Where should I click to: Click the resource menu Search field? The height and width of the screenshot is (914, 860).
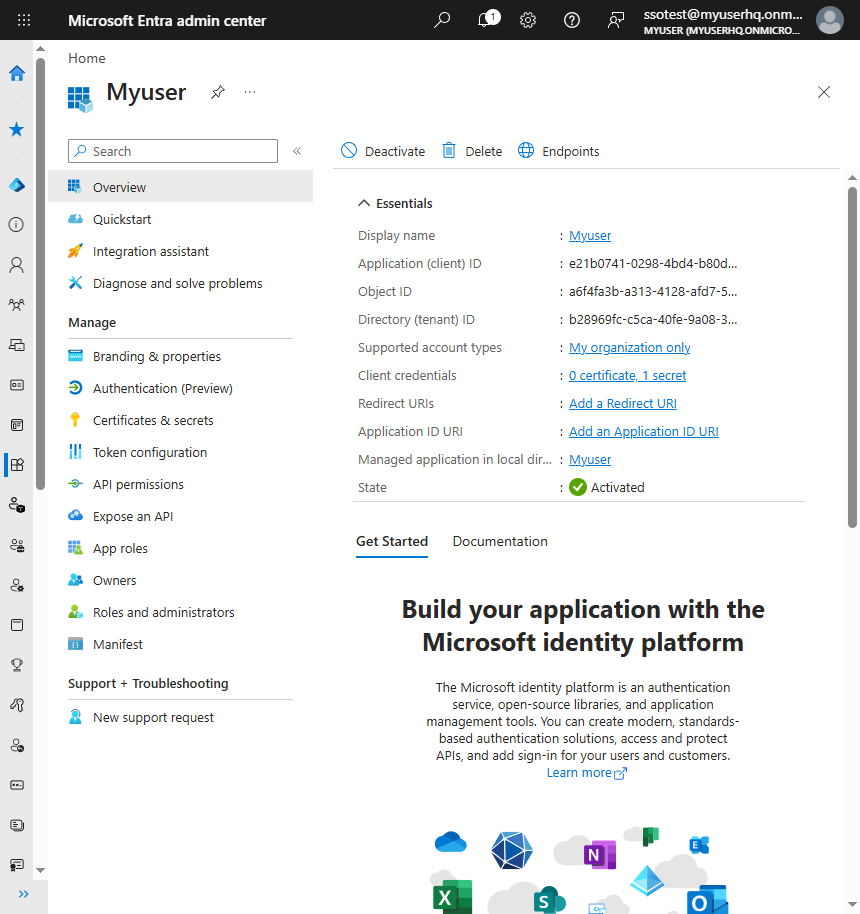[173, 151]
